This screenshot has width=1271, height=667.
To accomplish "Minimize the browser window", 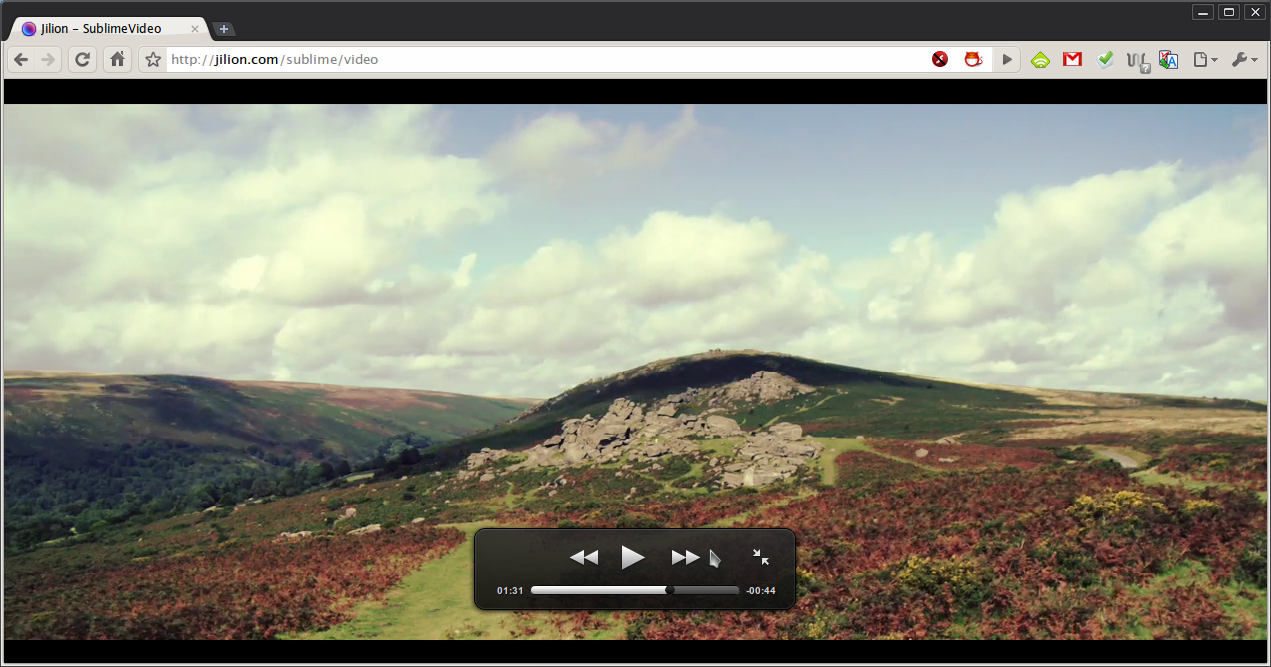I will [x=1204, y=12].
